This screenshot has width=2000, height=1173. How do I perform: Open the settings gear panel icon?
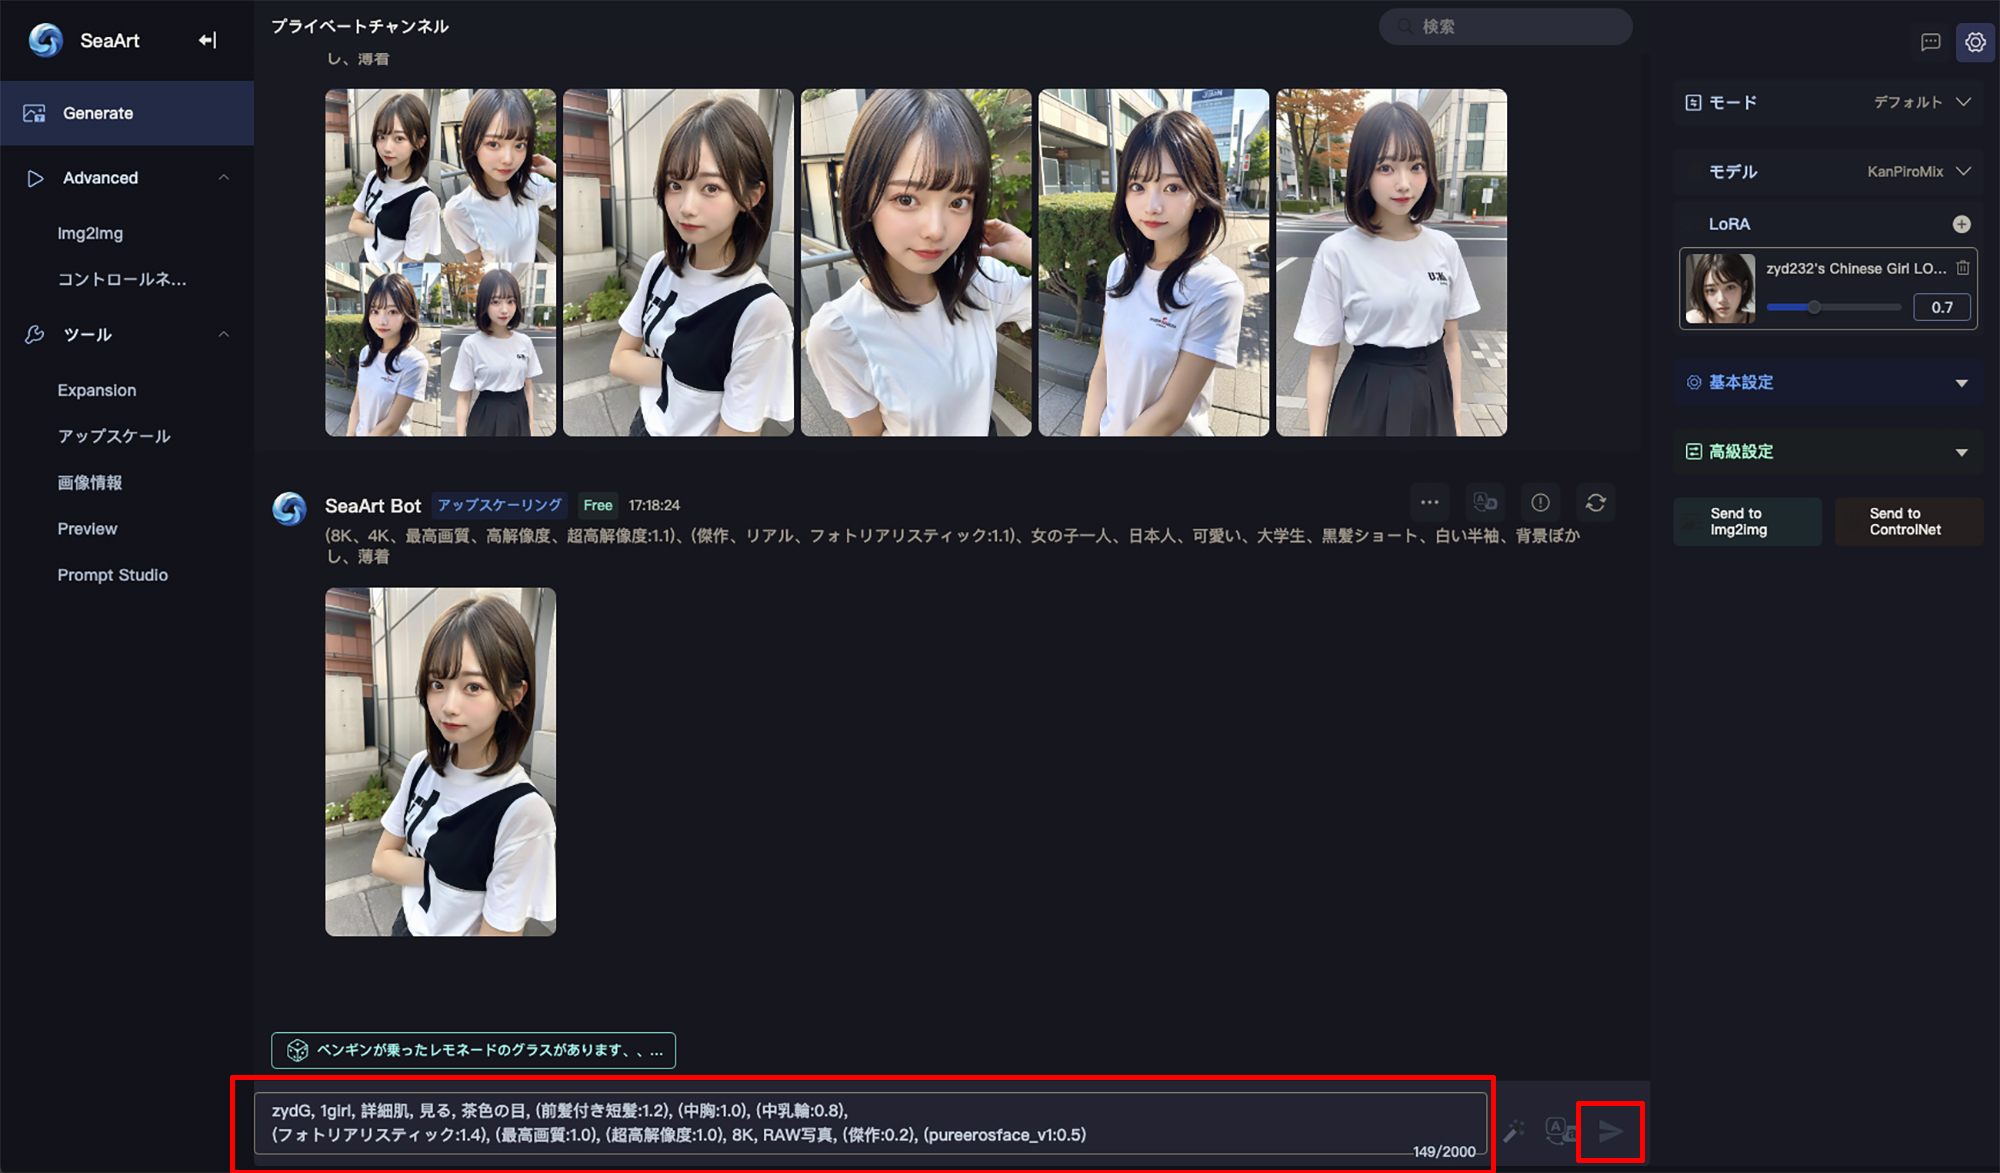[1975, 42]
